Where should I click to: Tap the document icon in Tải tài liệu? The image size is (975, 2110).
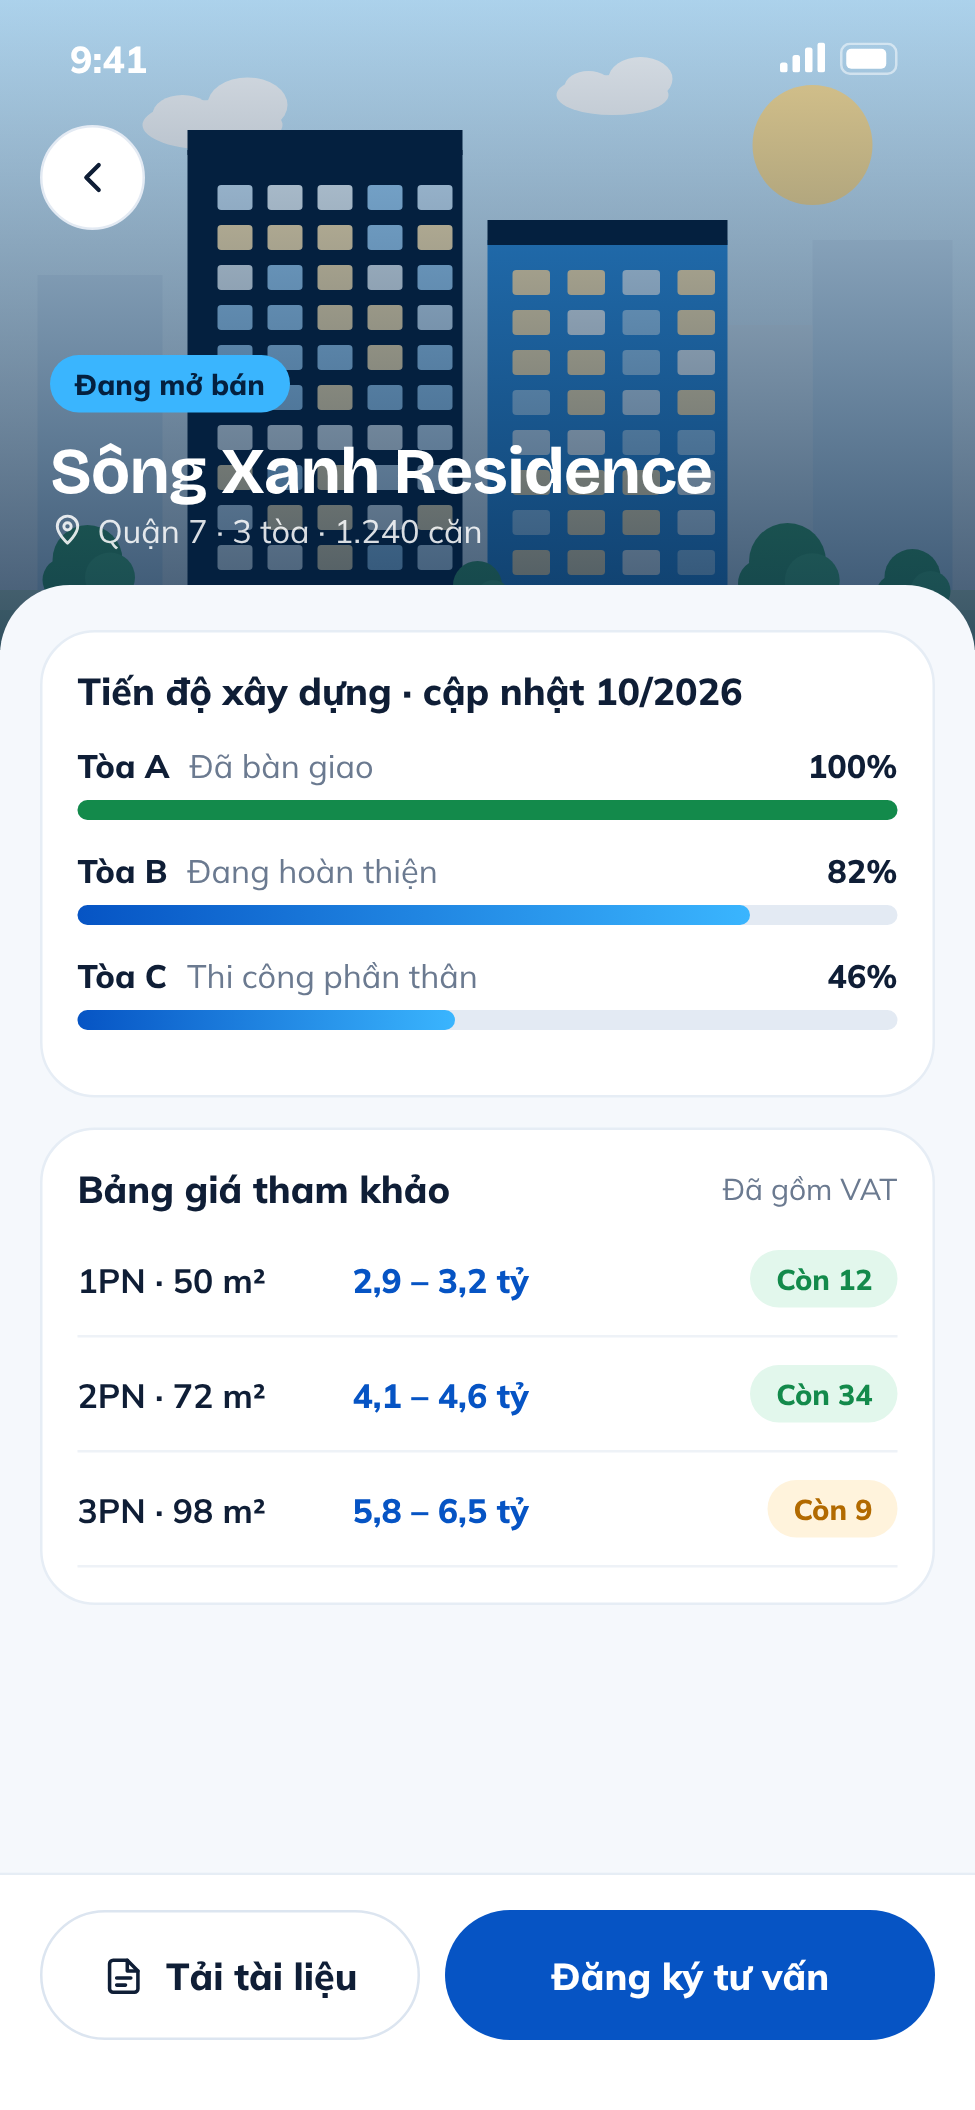click(x=124, y=1976)
